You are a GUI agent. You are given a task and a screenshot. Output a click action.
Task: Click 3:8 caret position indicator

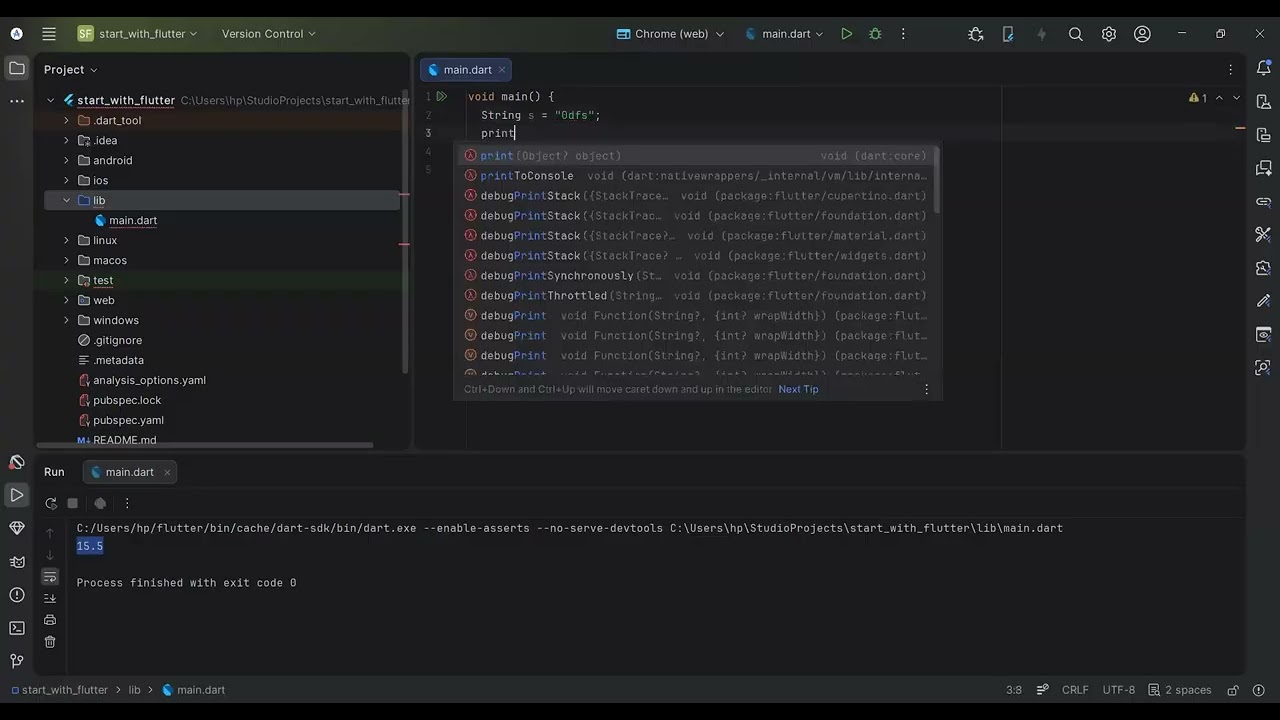(1014, 690)
